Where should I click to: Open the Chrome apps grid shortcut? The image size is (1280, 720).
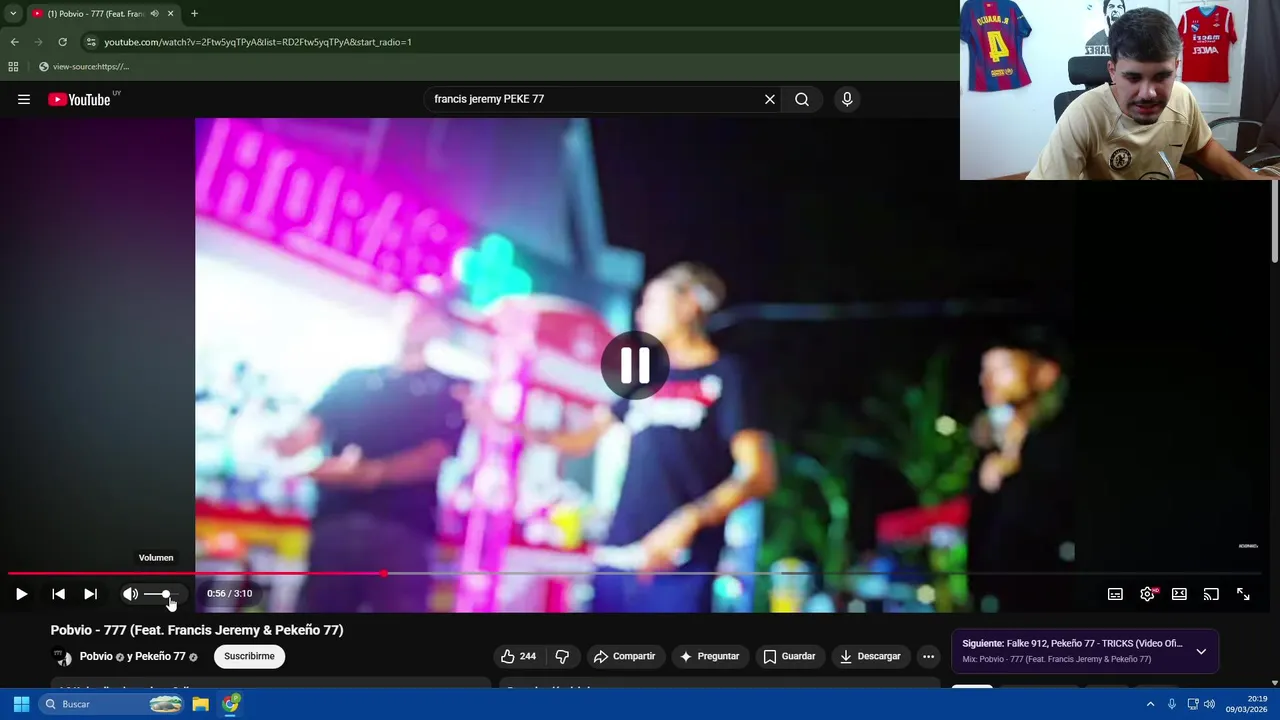pos(13,67)
